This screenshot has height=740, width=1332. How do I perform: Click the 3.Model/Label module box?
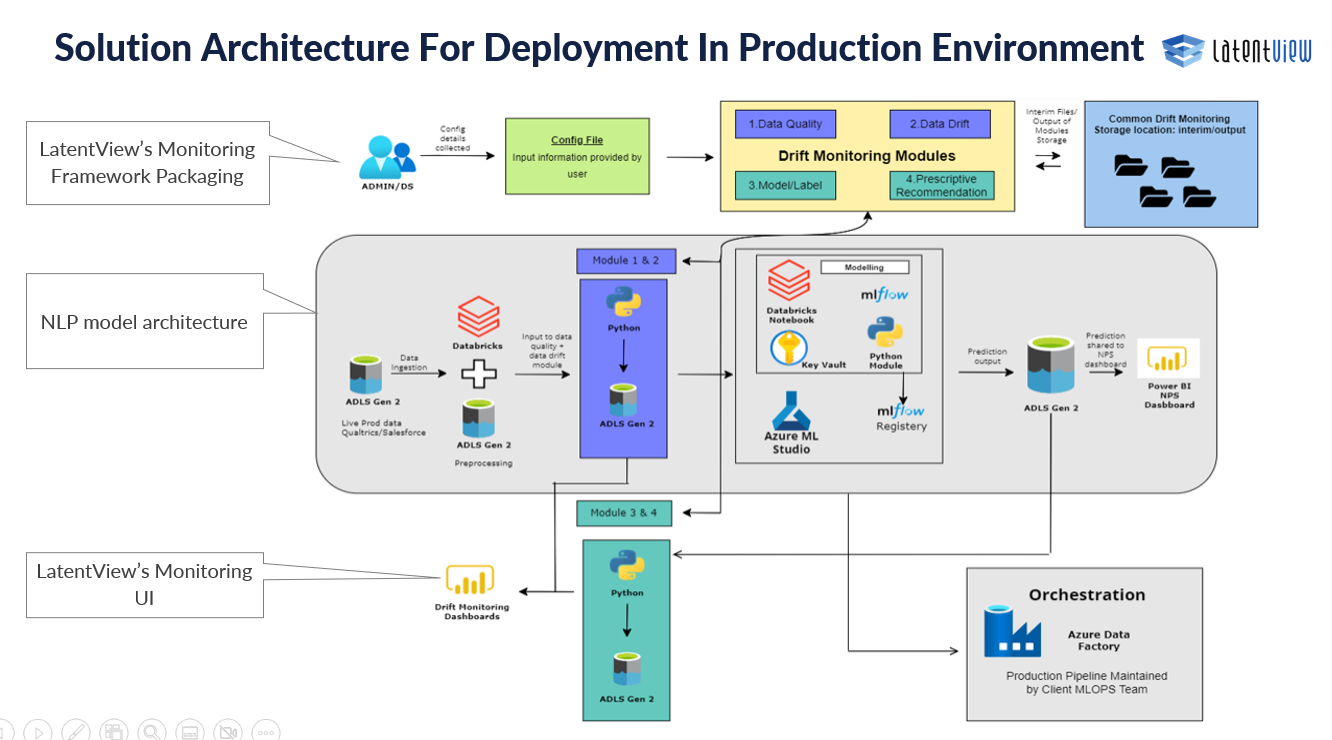[x=786, y=185]
